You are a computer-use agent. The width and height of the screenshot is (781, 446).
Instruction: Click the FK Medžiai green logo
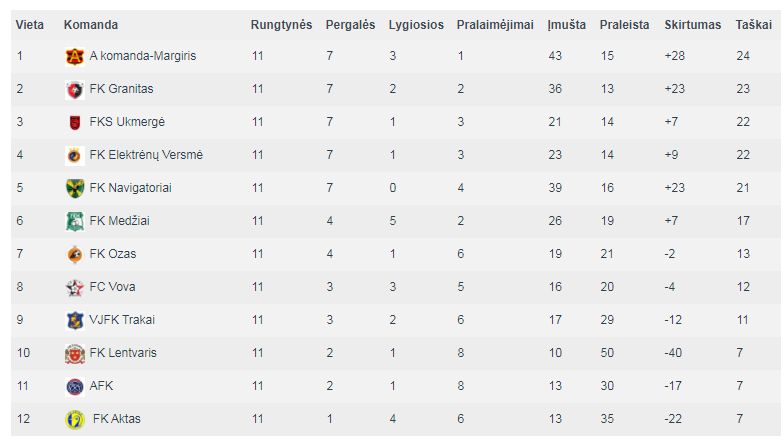(75, 221)
